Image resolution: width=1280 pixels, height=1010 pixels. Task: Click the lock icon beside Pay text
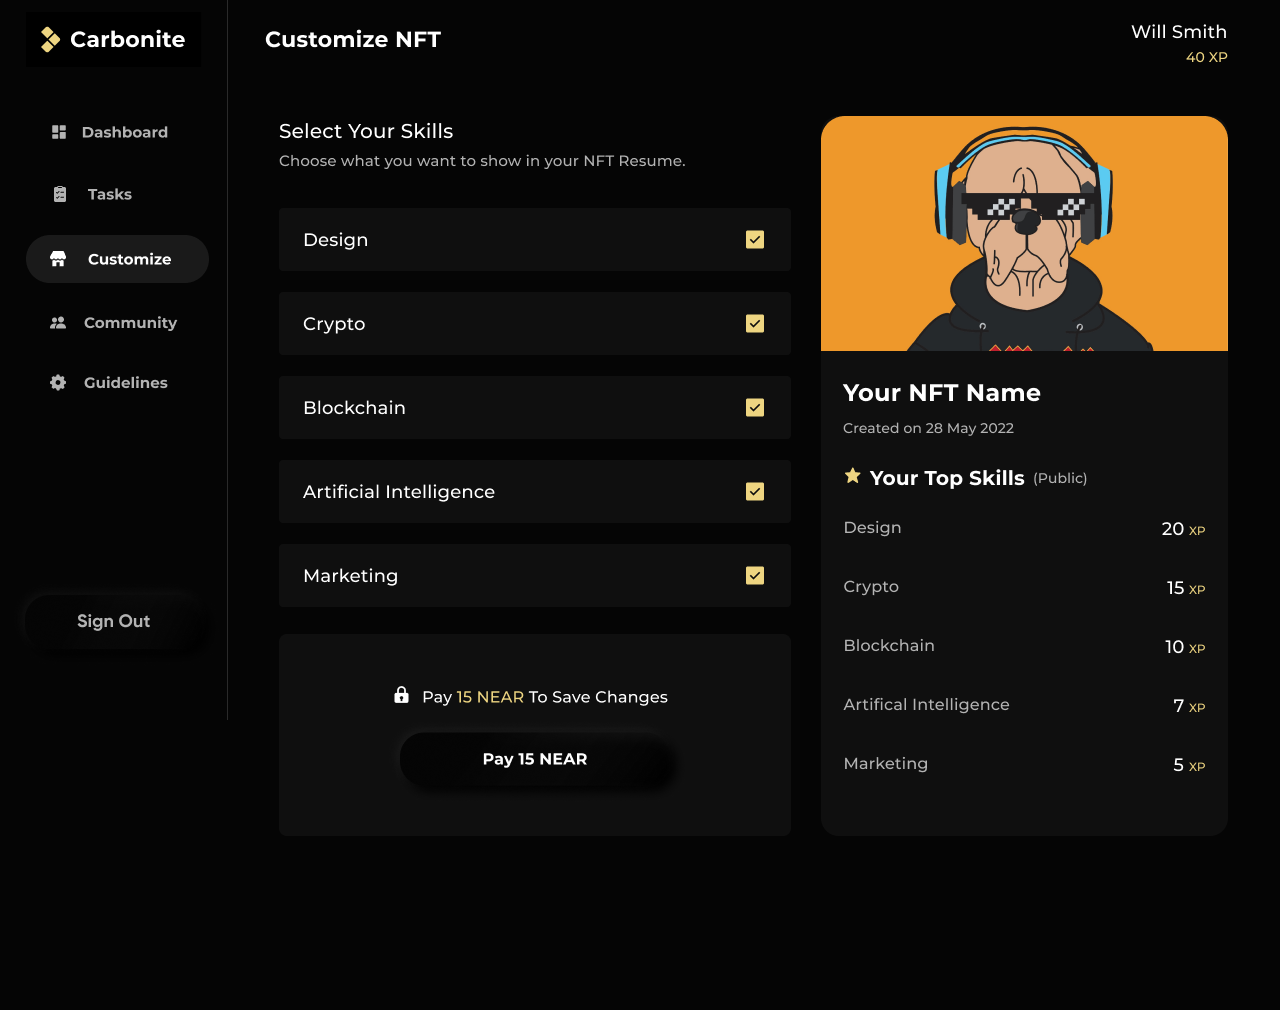pos(401,695)
